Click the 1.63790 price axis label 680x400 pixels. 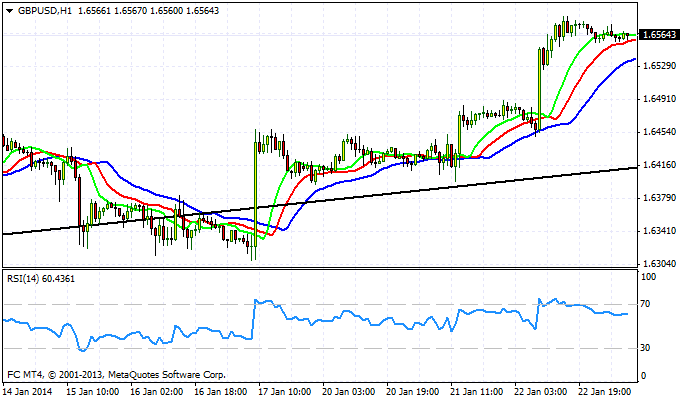pyautogui.click(x=660, y=198)
